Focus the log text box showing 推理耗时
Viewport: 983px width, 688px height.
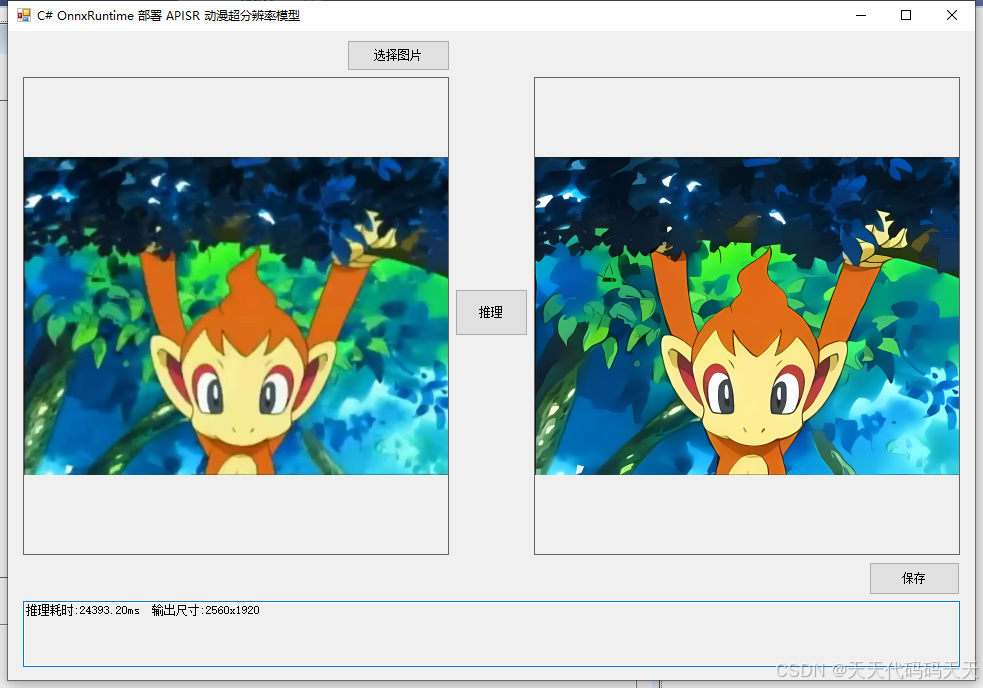491,633
